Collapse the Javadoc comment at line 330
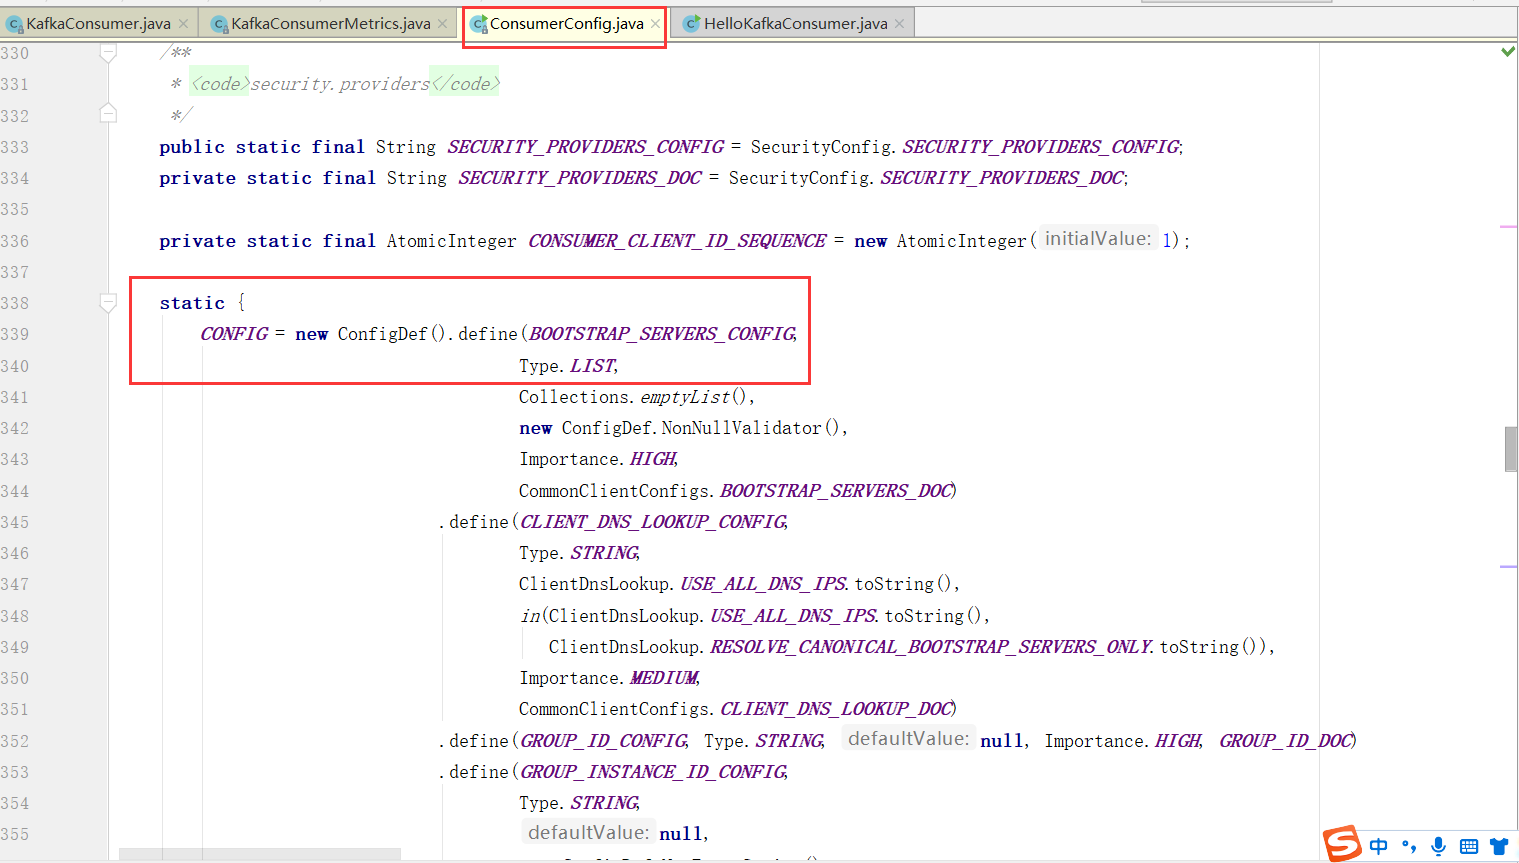1519x863 pixels. tap(108, 54)
